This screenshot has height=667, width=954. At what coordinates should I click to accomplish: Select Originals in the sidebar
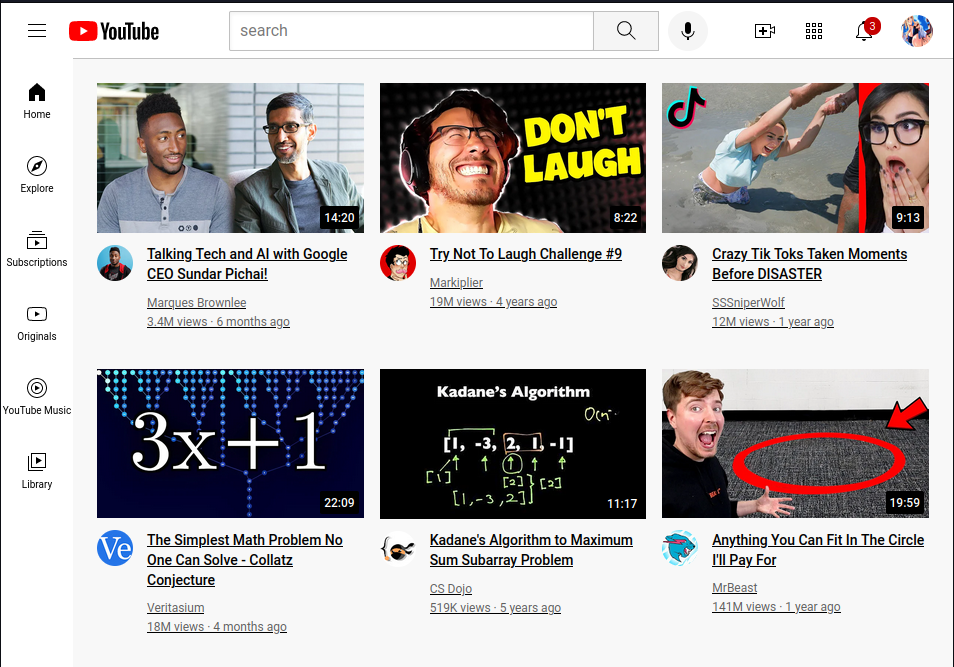(37, 322)
